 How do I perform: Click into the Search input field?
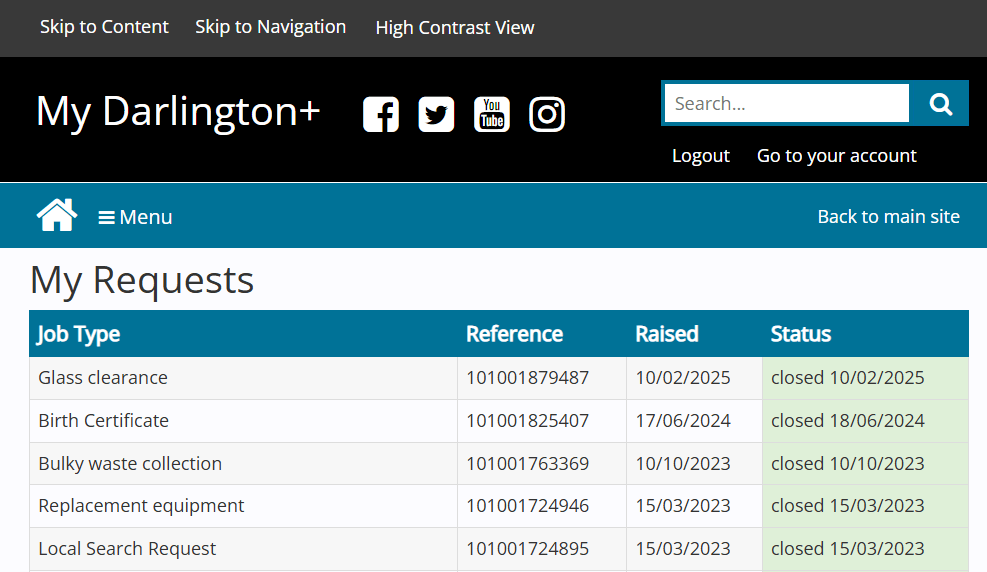787,103
